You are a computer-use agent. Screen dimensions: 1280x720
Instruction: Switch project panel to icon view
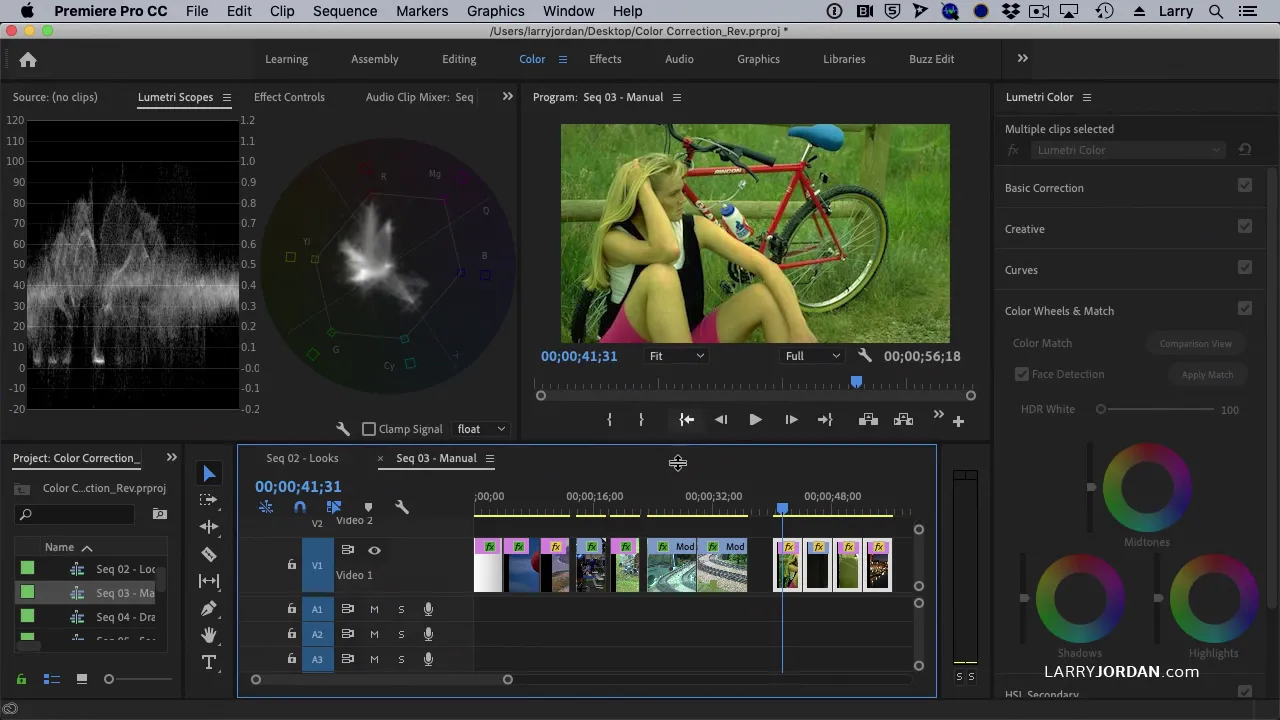point(82,679)
